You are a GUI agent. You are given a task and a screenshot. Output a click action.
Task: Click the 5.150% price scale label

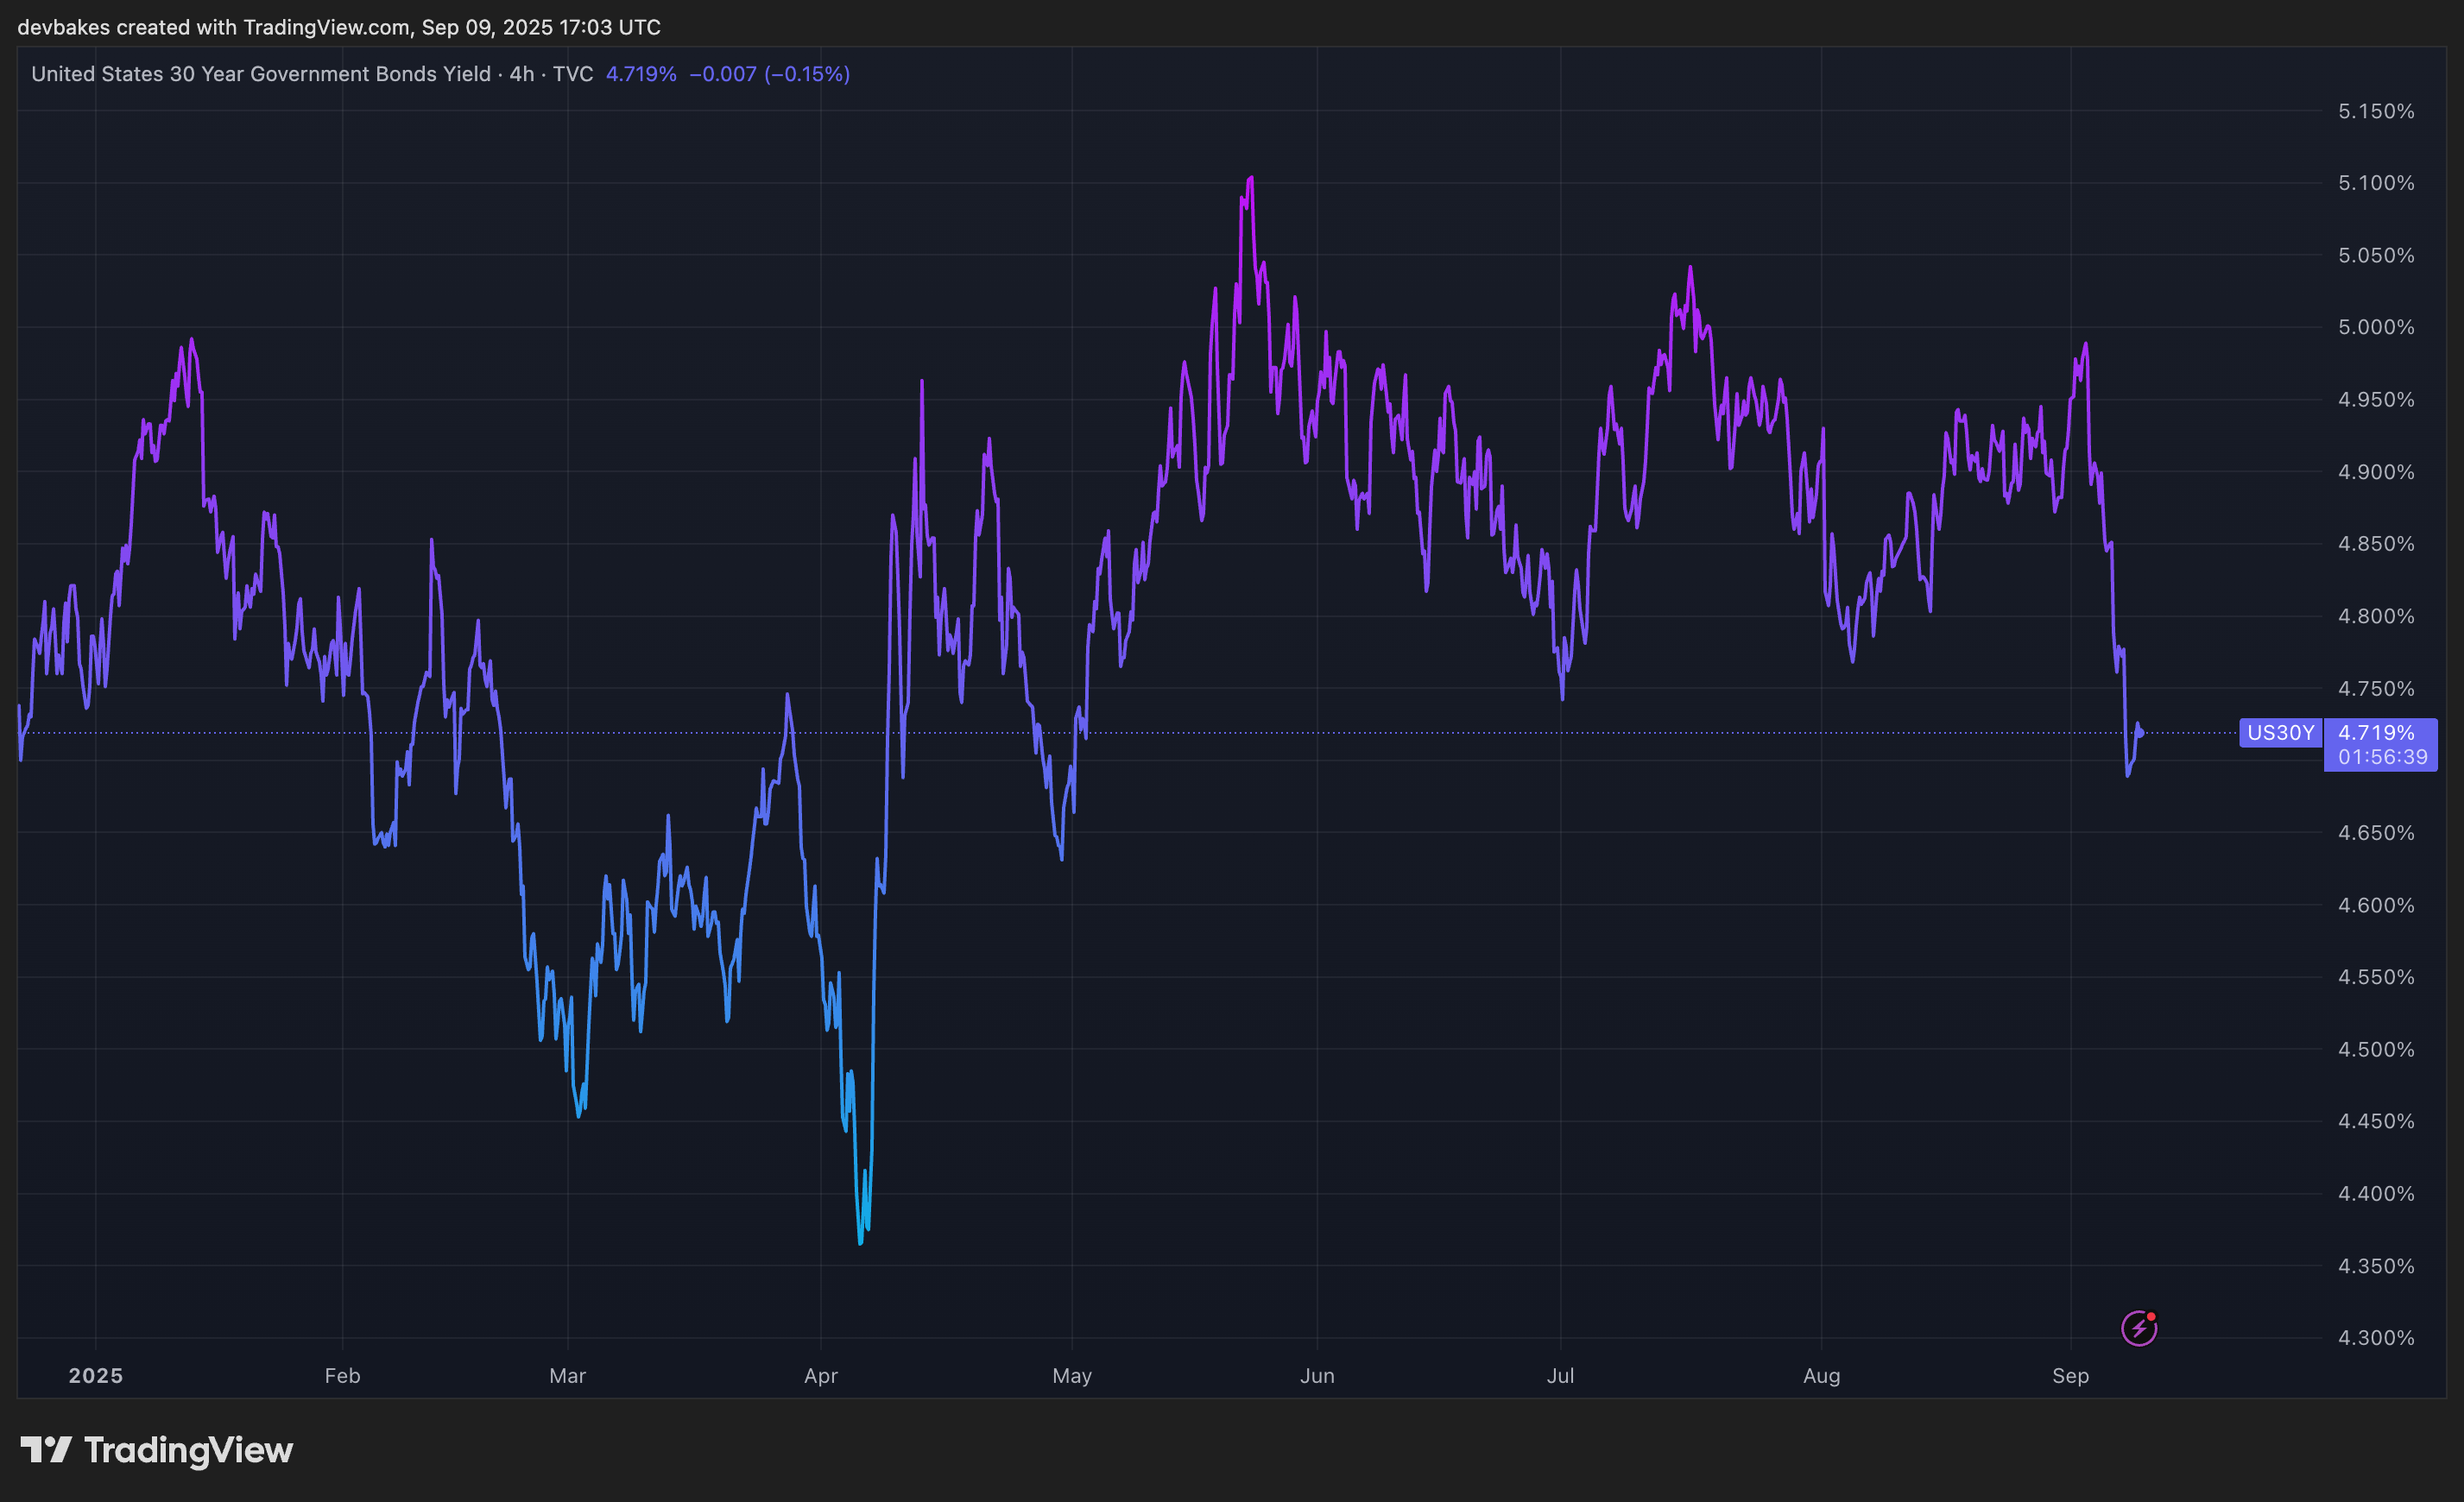pyautogui.click(x=2376, y=111)
